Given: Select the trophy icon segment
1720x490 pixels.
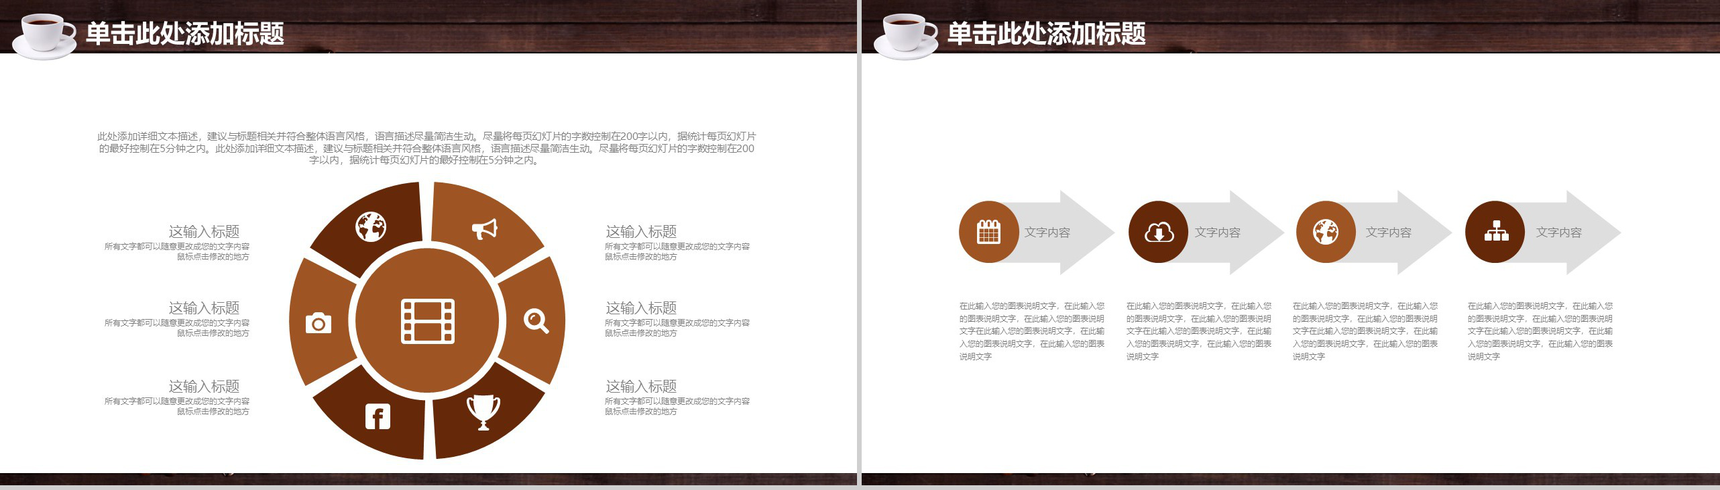Looking at the screenshot, I should point(483,411).
